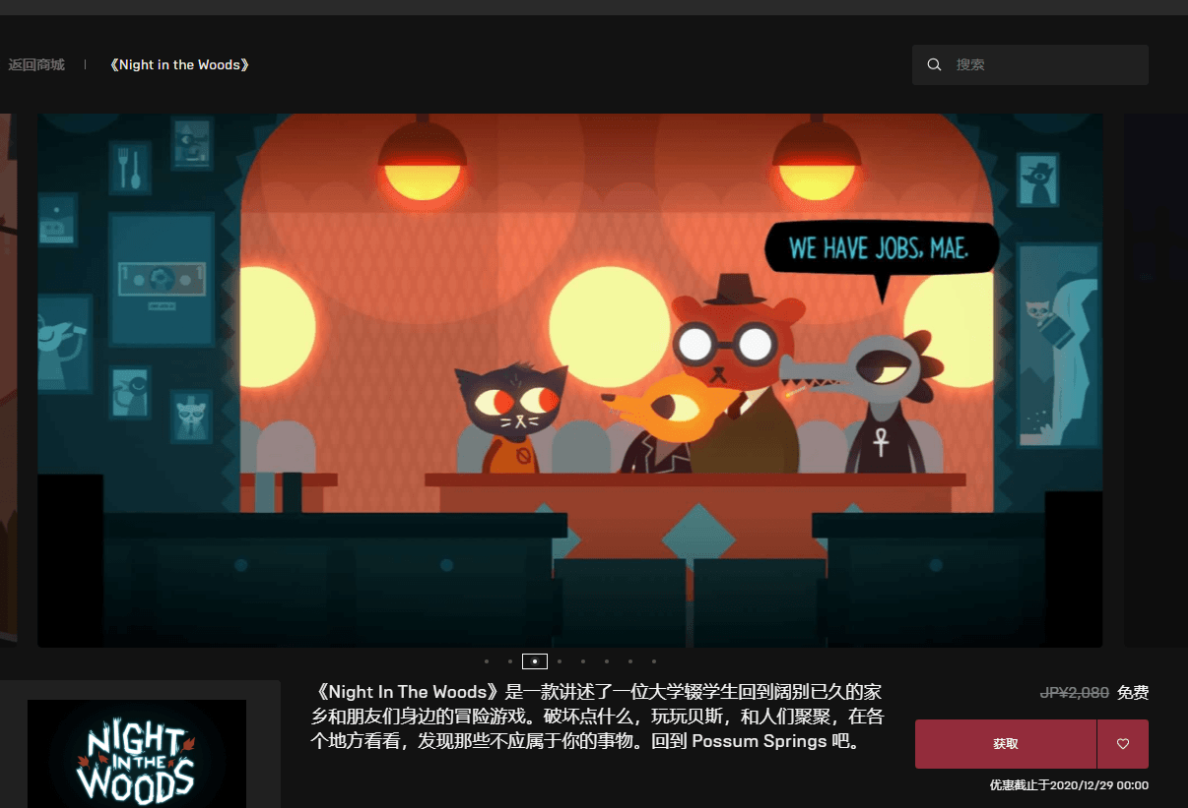Click the Night in the Woods logo image

pos(136,754)
